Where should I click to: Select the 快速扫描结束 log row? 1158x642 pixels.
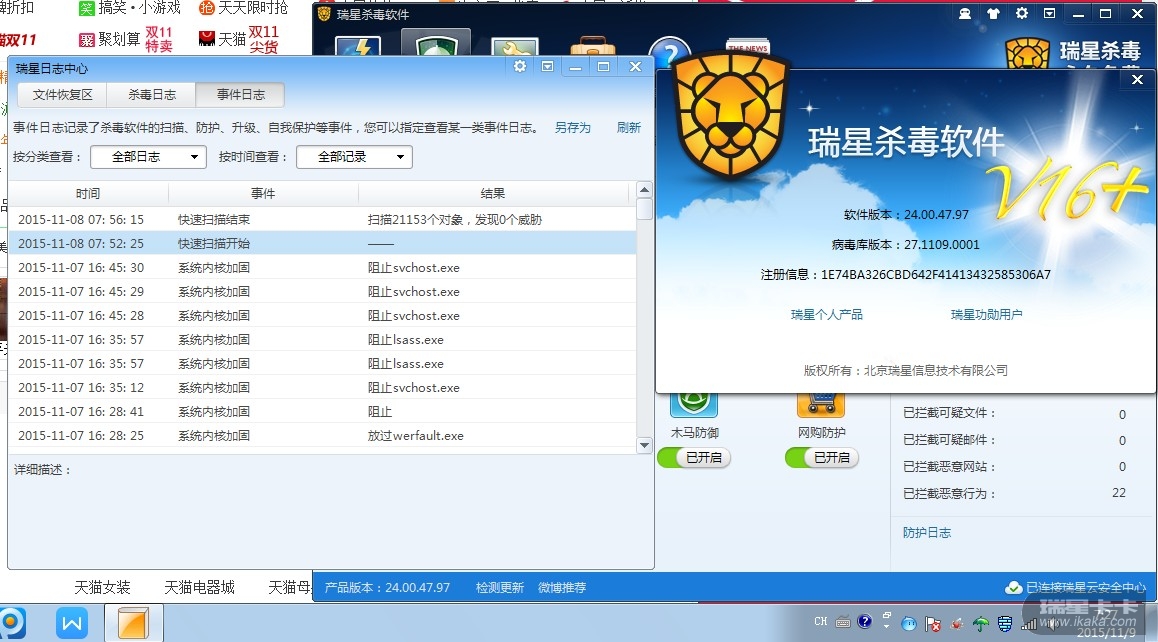[x=322, y=219]
